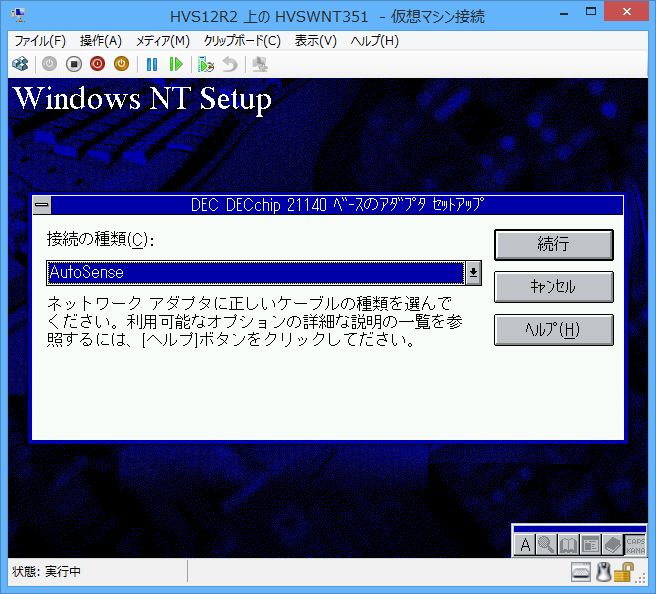Open the setup dialog control menu box

pos(42,205)
